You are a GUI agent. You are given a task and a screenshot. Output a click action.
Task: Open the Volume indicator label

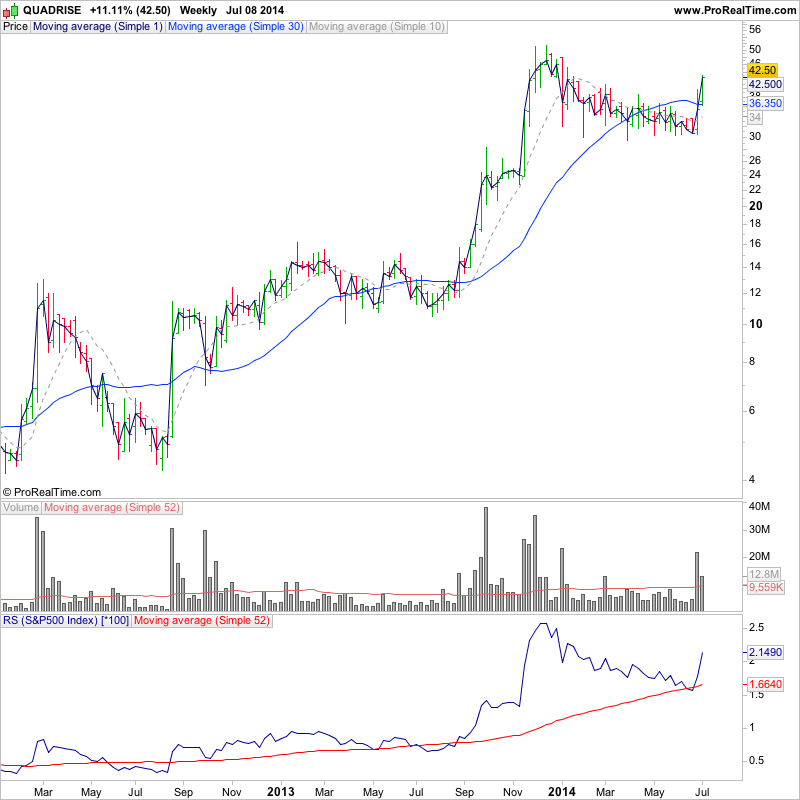click(20, 508)
